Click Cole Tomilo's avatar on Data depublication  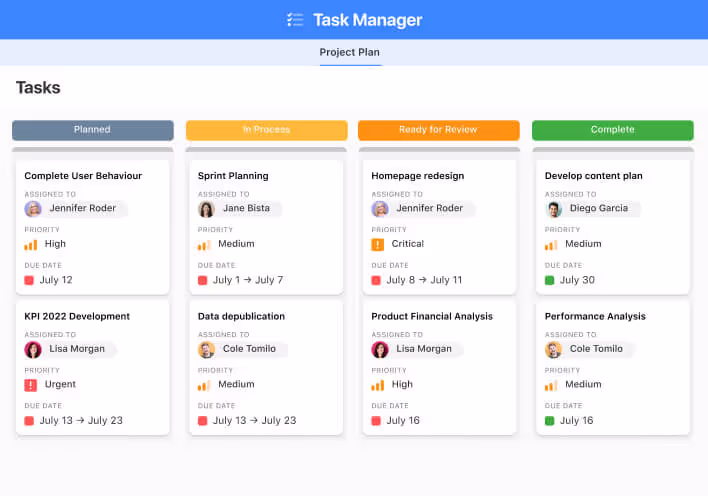point(206,349)
